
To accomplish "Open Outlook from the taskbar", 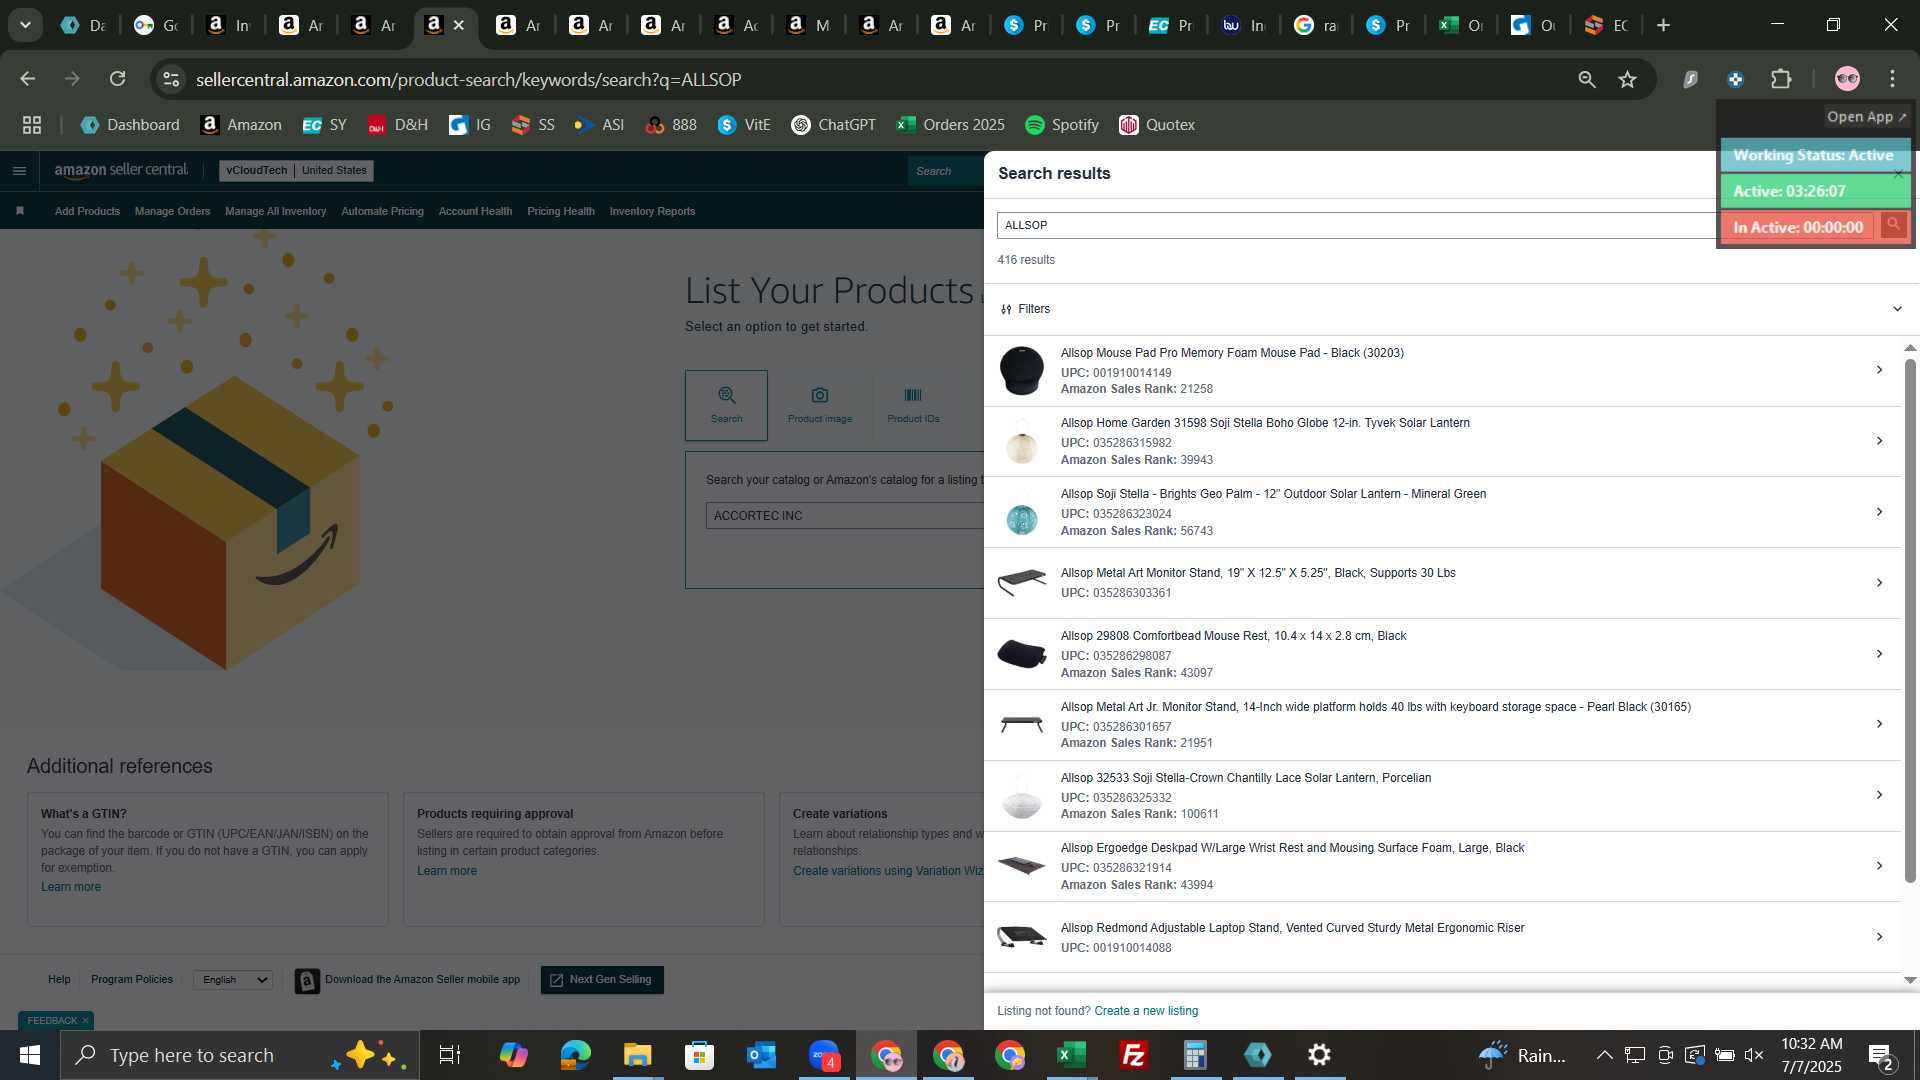I will pyautogui.click(x=761, y=1055).
